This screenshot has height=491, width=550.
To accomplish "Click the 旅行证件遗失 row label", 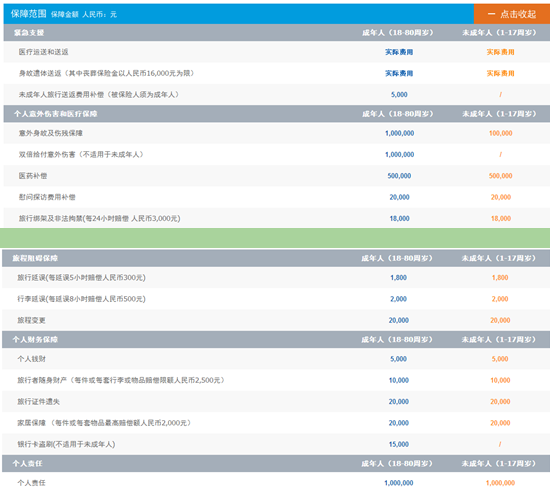I will pyautogui.click(x=39, y=402).
